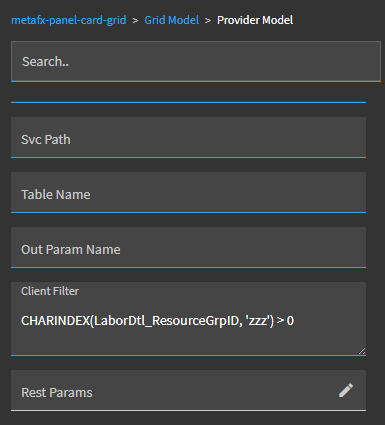Place cursor on 'zzz' in the filter expression

tap(257, 321)
